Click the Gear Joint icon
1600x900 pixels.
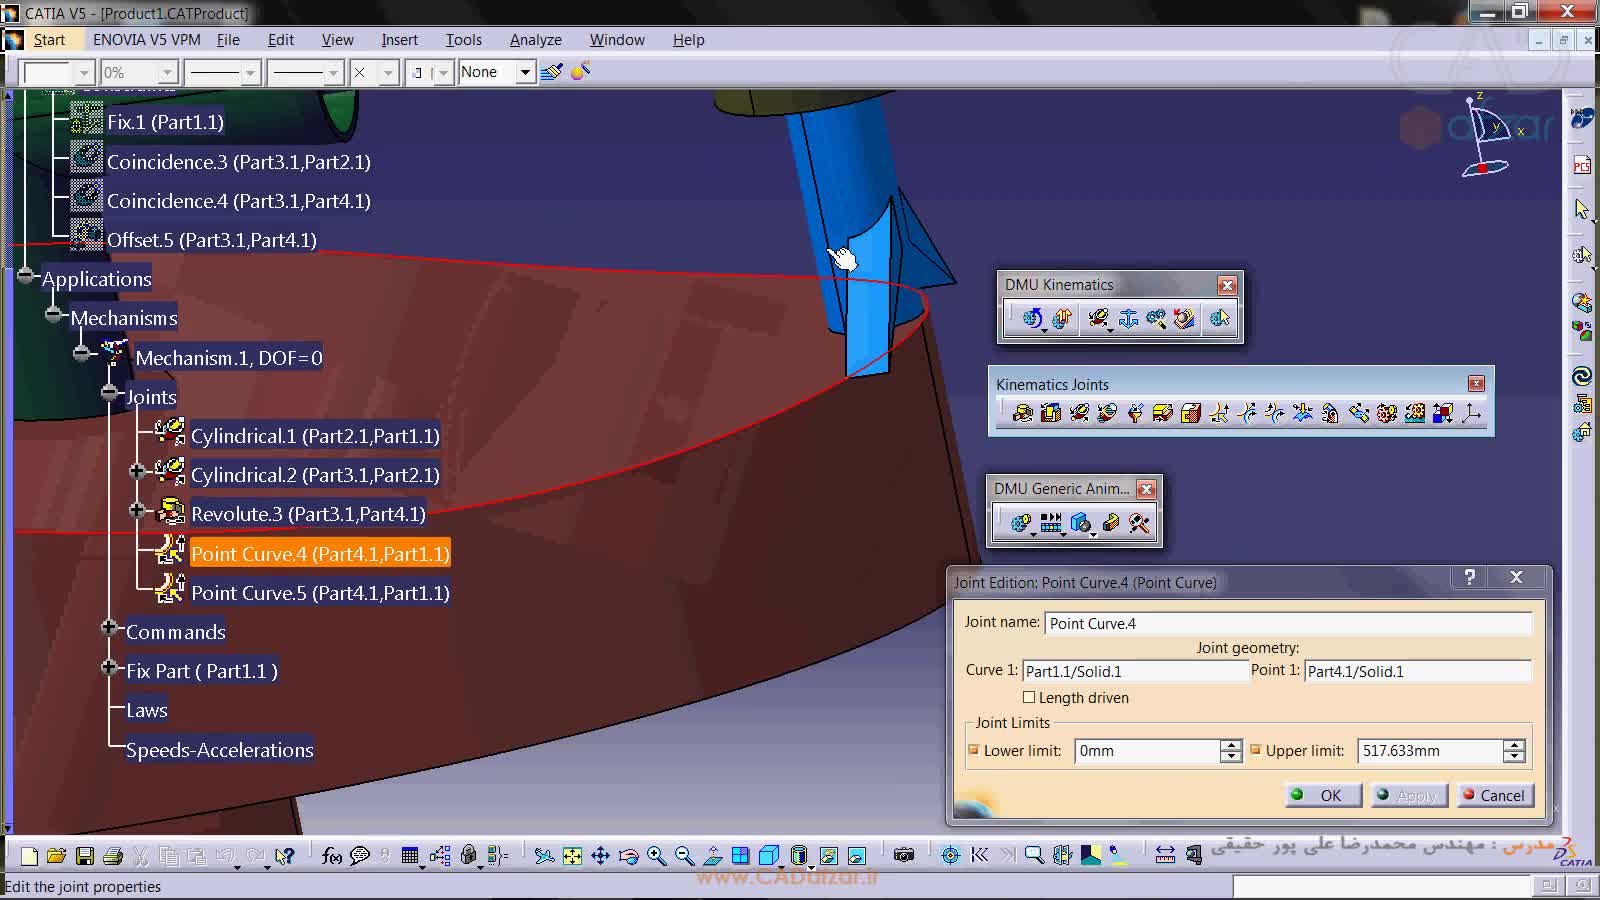(1386, 413)
